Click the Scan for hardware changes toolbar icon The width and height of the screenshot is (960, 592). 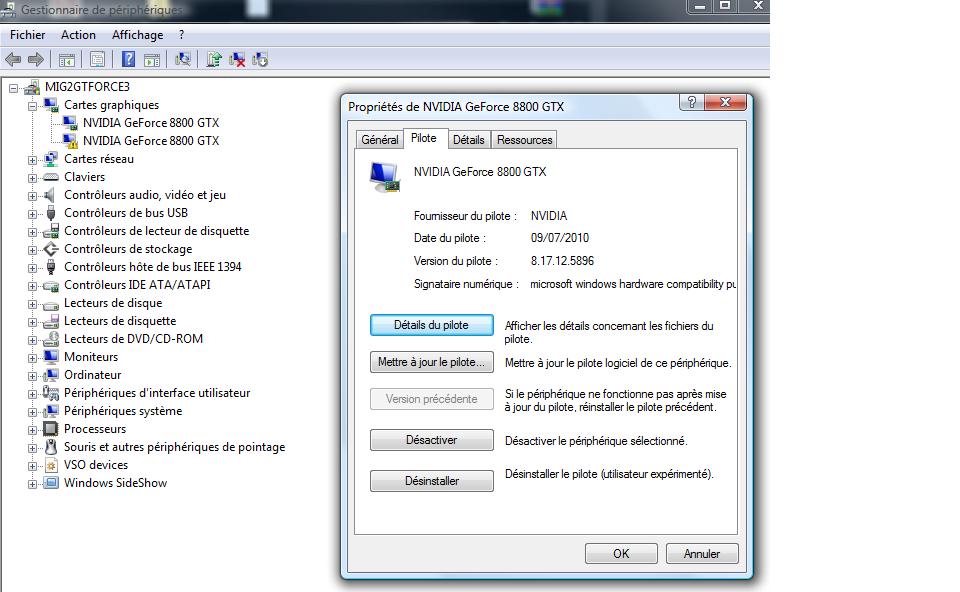tap(182, 60)
